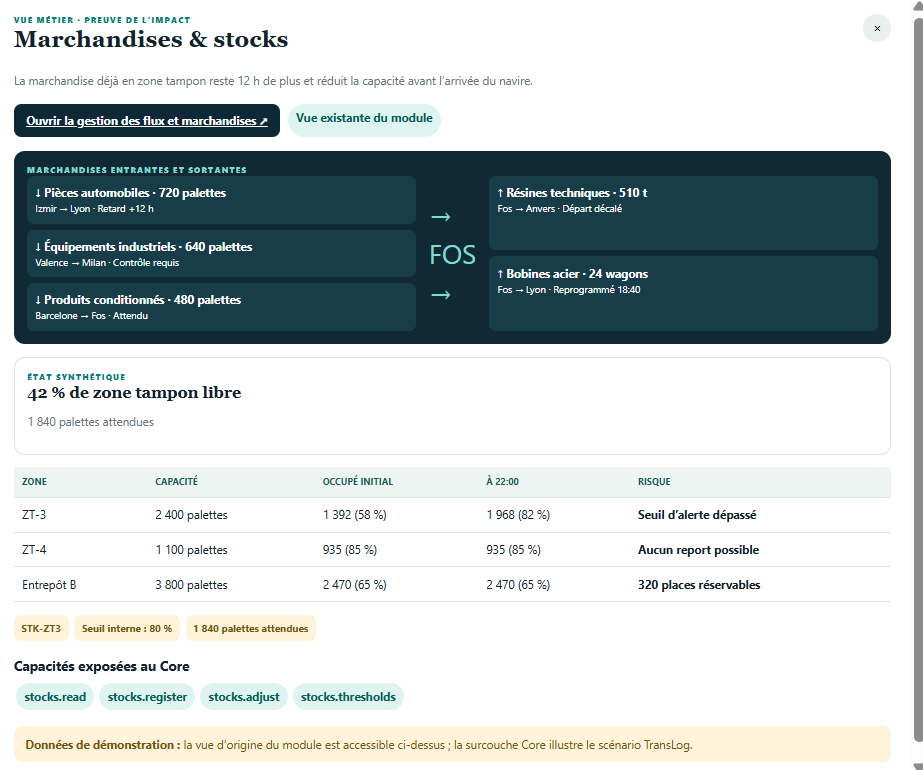Click the Données de démonstration notice
The width and height of the screenshot is (923, 770).
452,745
